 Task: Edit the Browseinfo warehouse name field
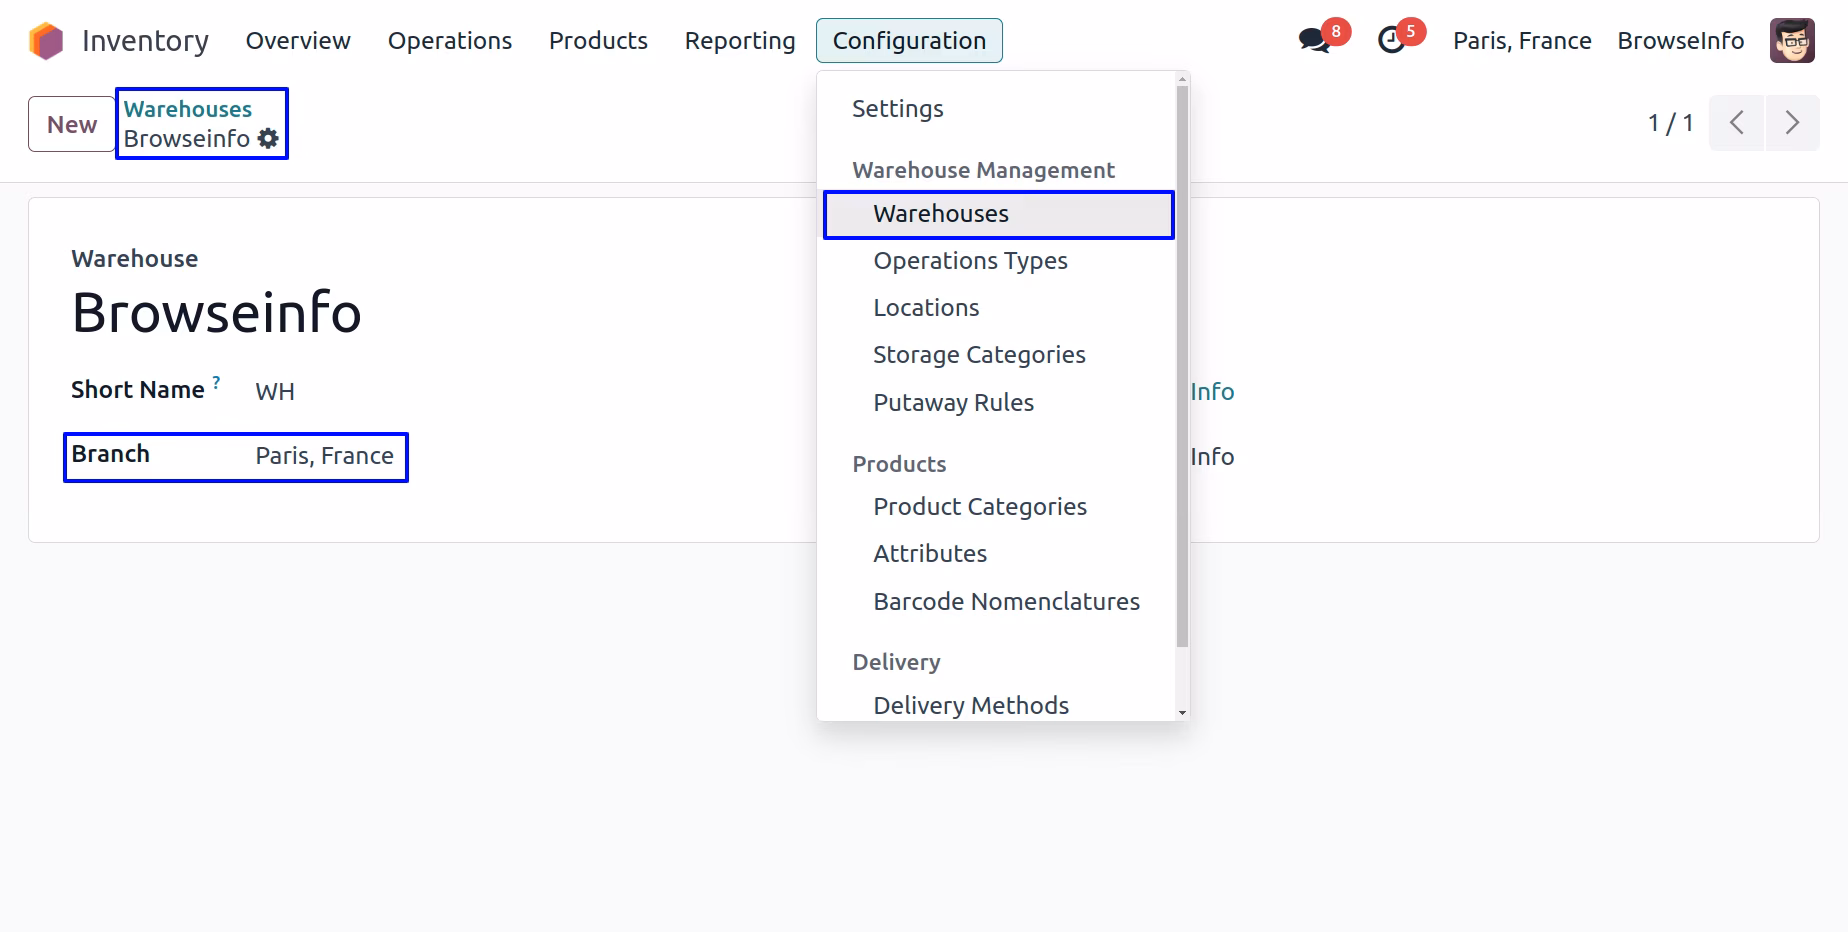point(216,312)
